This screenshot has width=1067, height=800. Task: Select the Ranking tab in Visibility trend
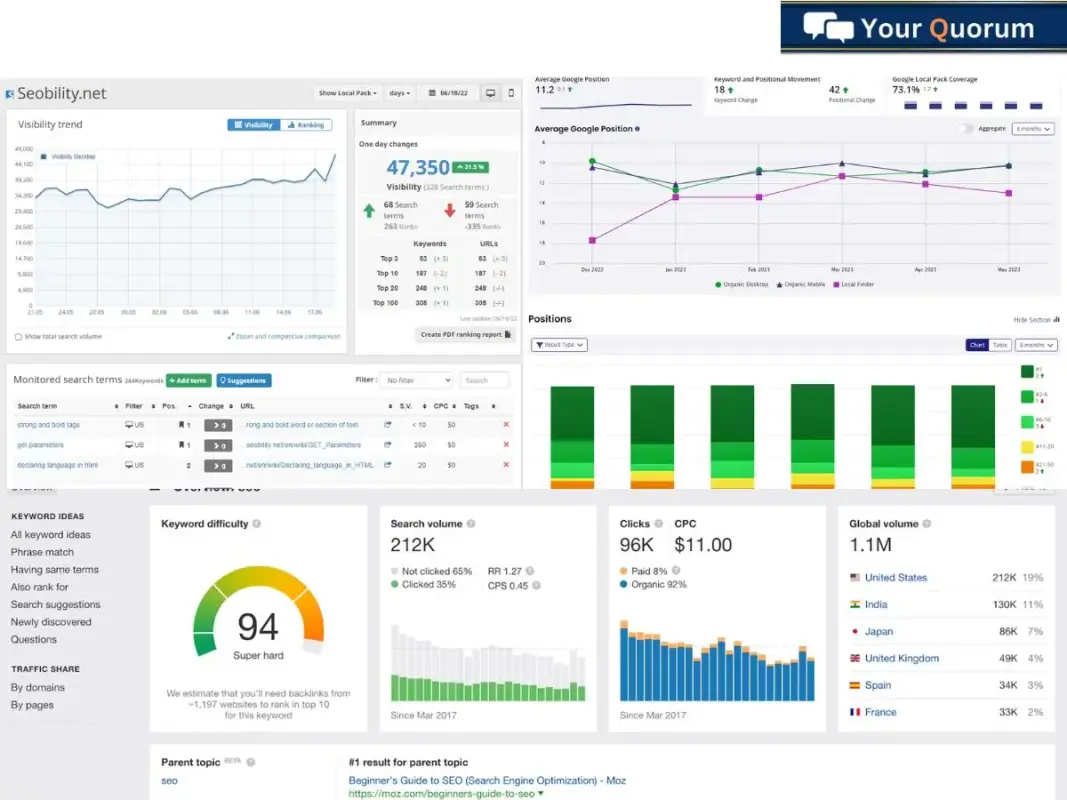pos(306,125)
